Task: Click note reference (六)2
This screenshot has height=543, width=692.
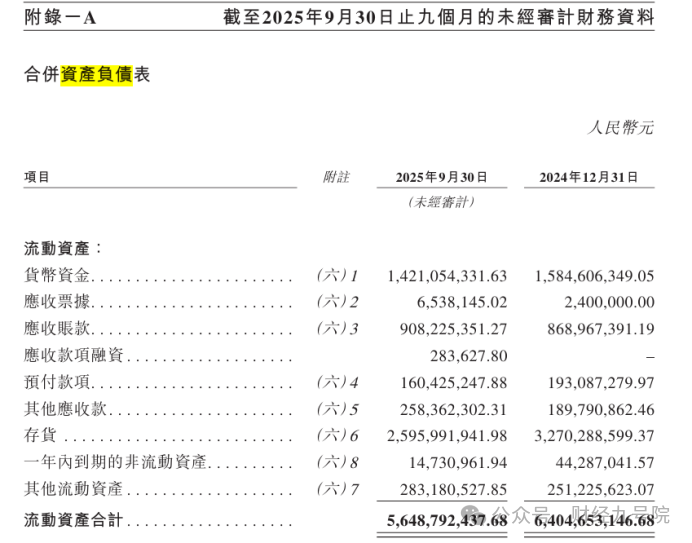Action: click(x=338, y=302)
